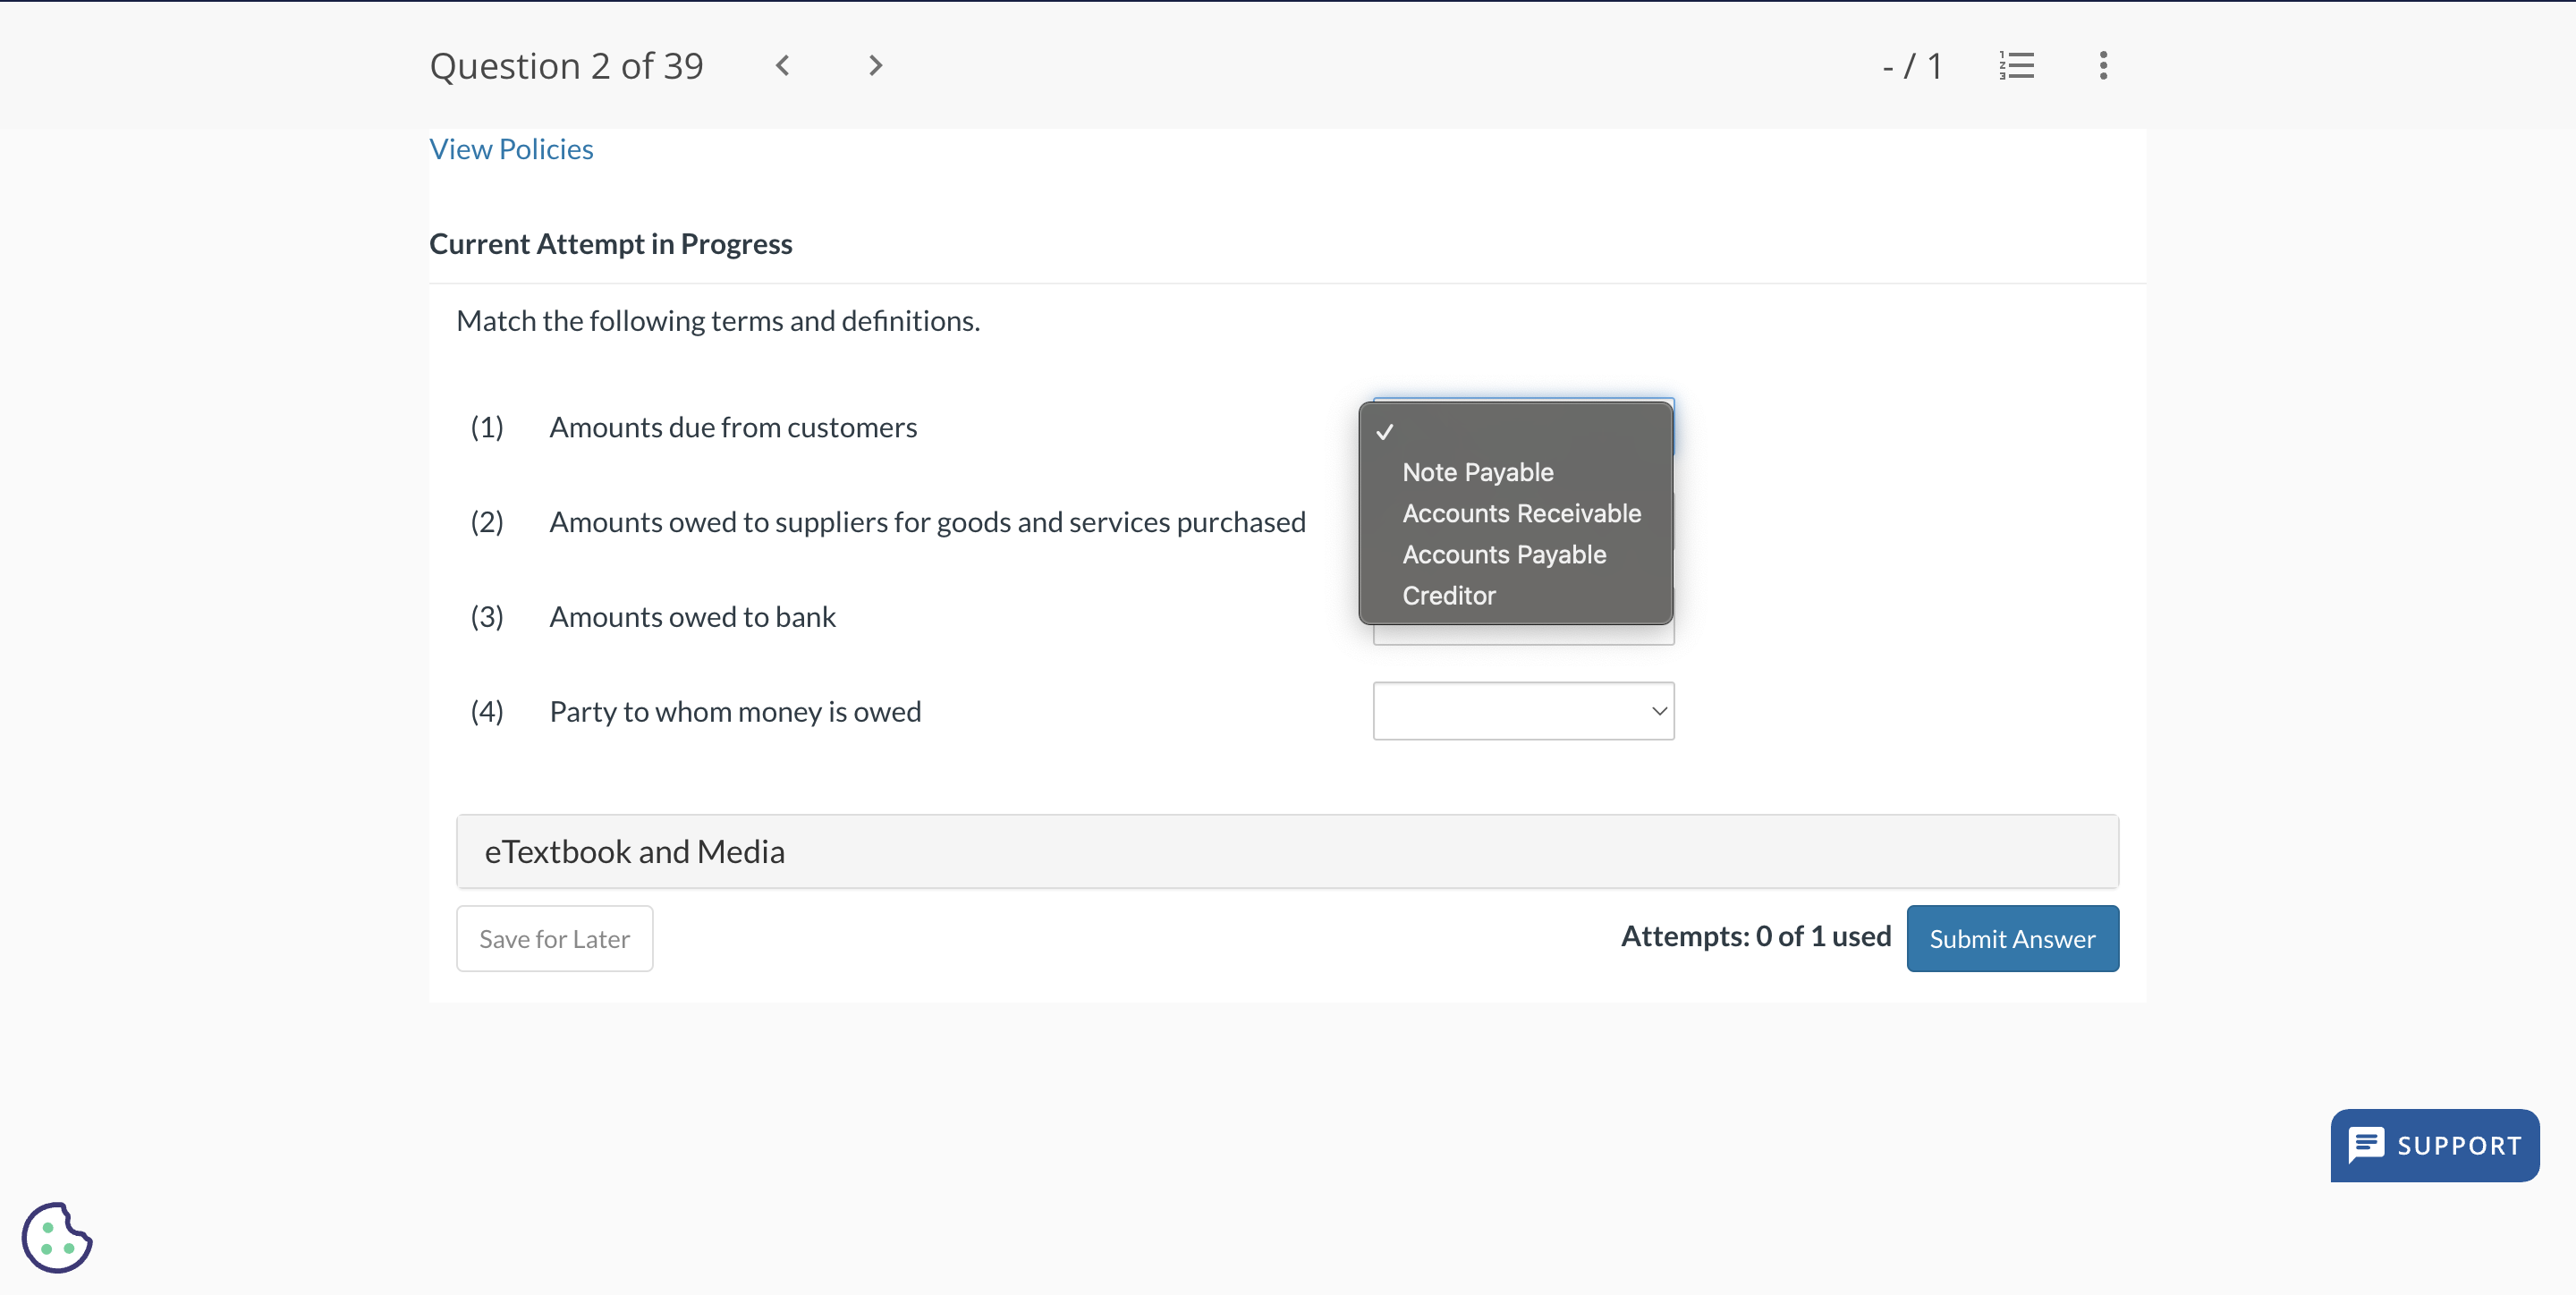
Task: Go to the previous question arrow
Action: point(783,66)
